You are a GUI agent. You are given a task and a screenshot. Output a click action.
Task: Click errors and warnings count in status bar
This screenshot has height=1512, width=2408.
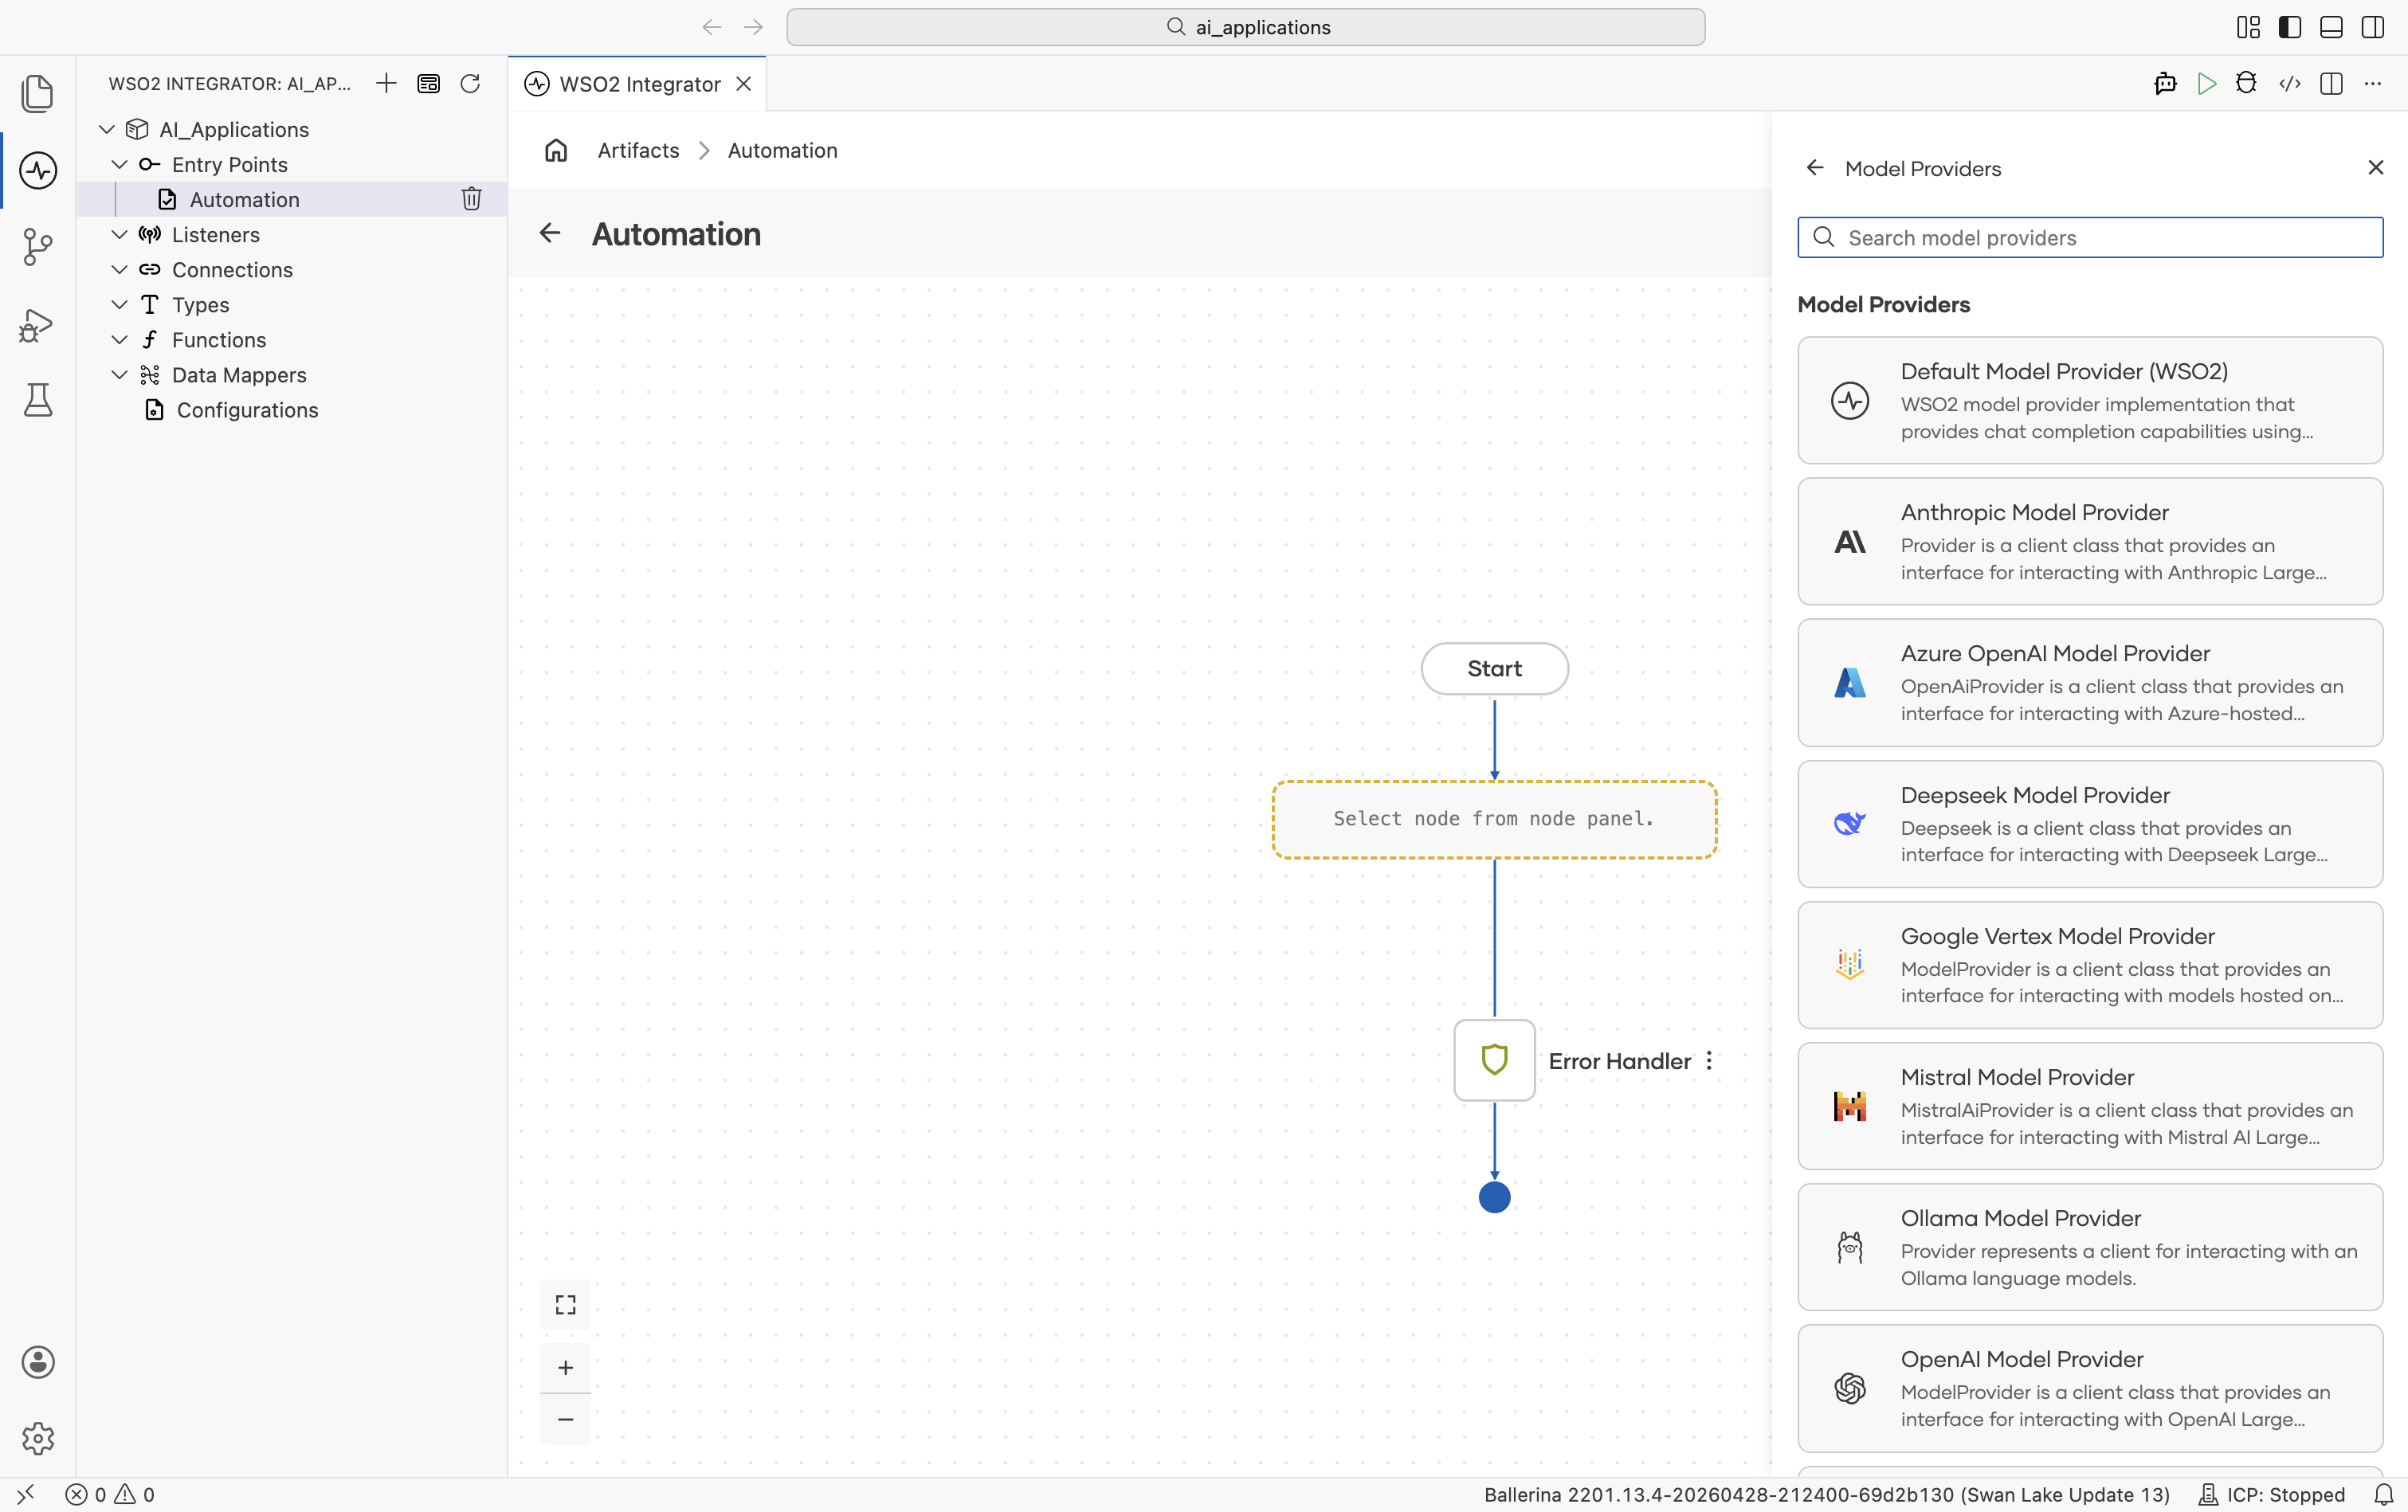tap(110, 1494)
